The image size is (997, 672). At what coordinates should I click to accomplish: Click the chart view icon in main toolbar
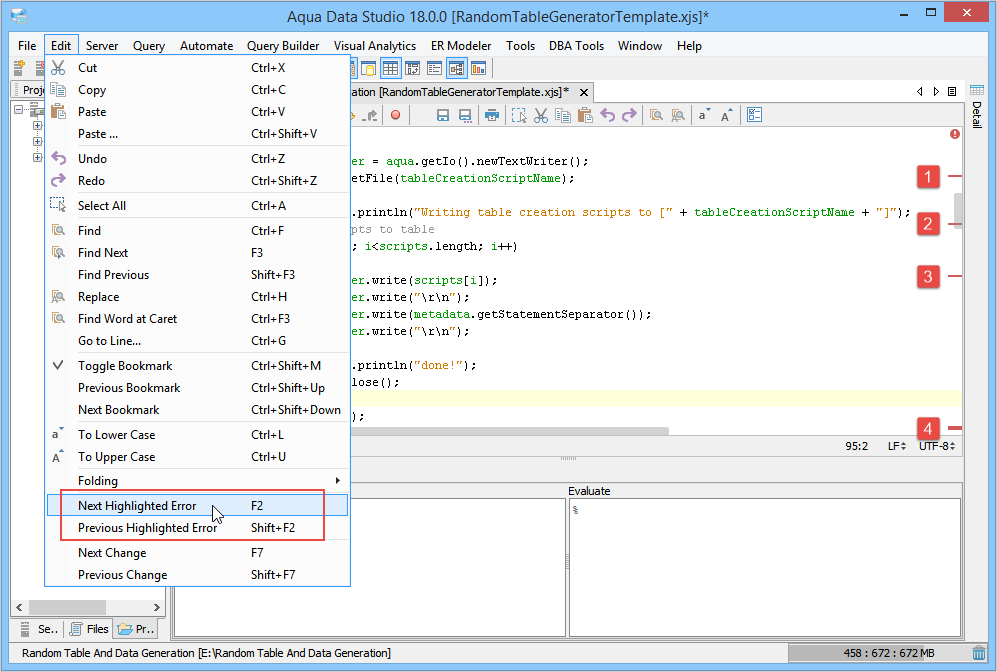point(479,68)
